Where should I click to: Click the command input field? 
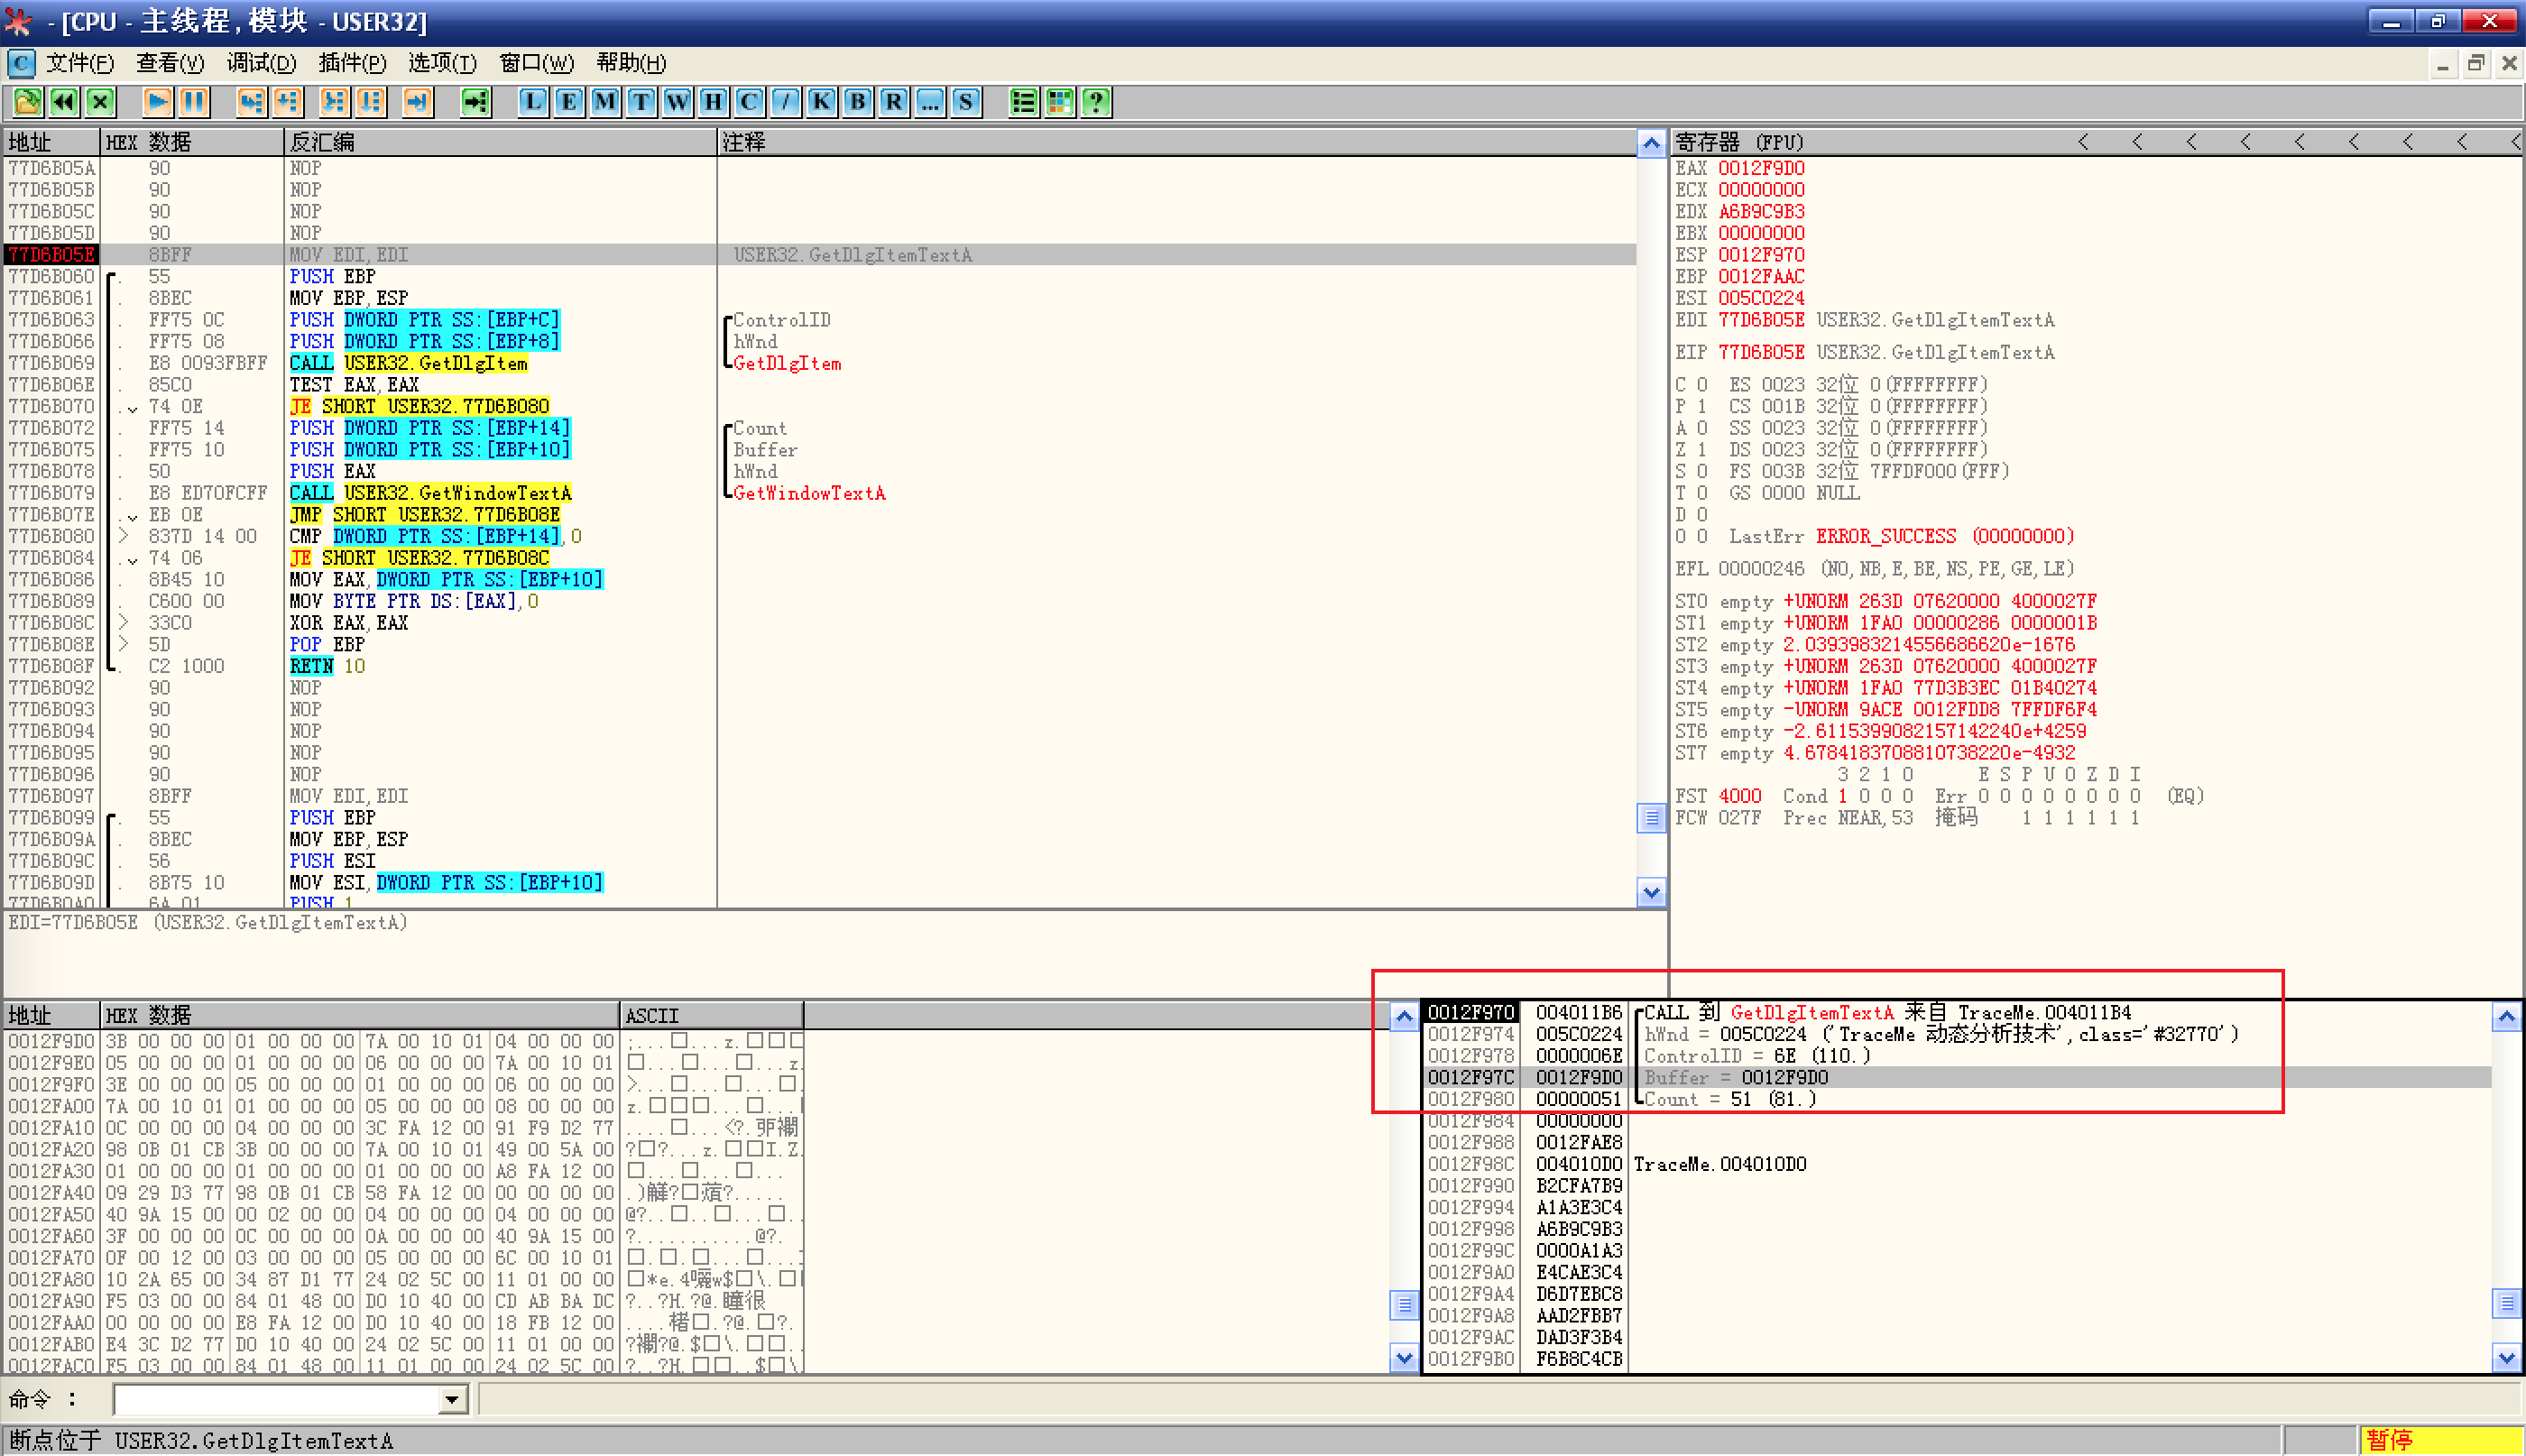pos(276,1399)
